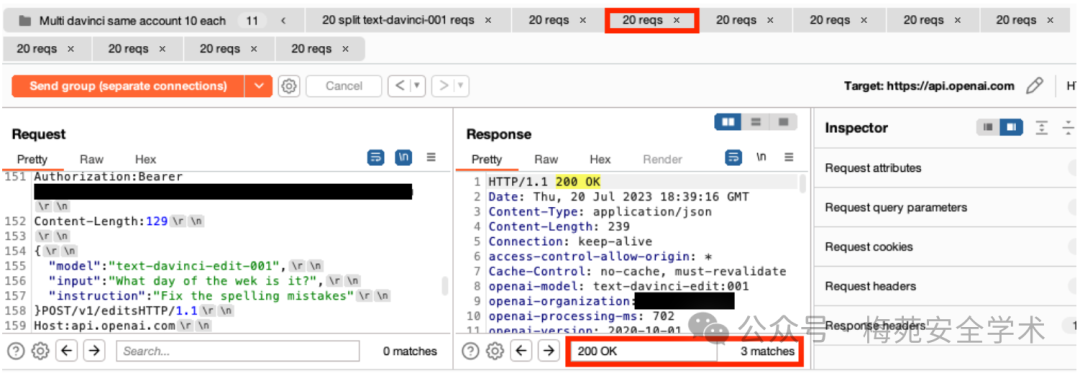Switch Response view to Hex

point(600,159)
